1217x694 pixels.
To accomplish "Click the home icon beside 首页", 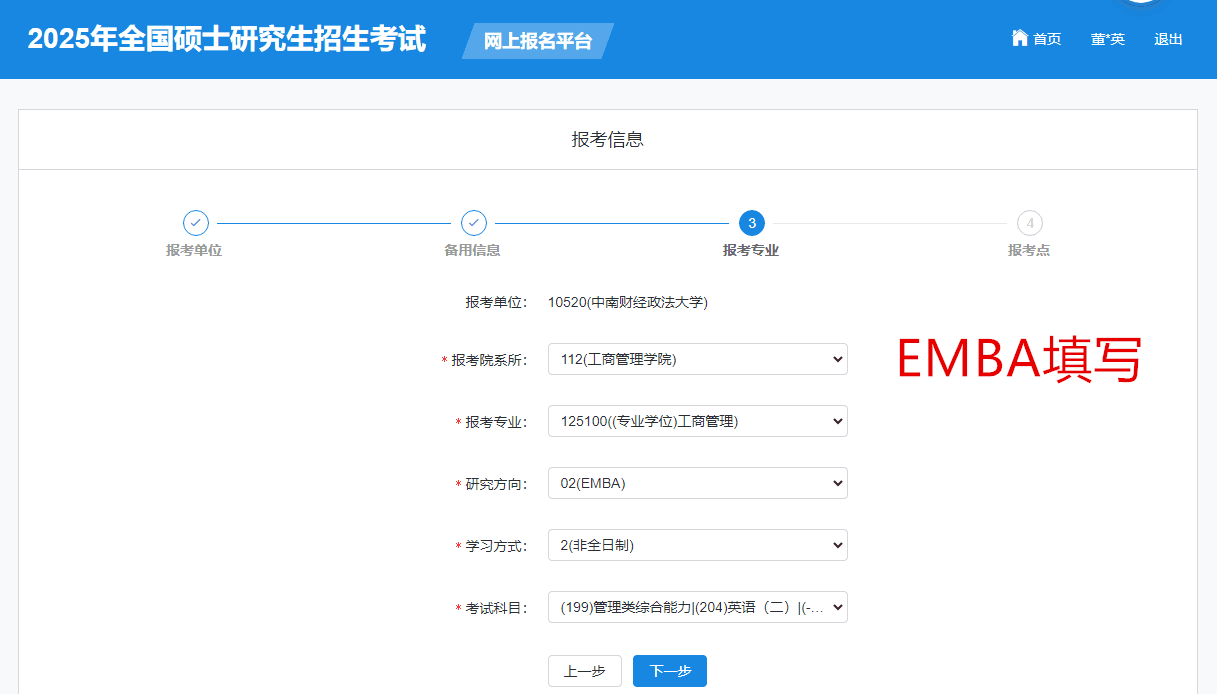I will click(x=1020, y=38).
